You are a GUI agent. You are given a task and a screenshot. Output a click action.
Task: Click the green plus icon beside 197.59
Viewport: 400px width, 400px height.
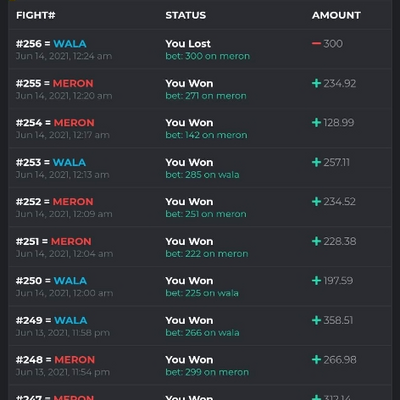tap(316, 280)
